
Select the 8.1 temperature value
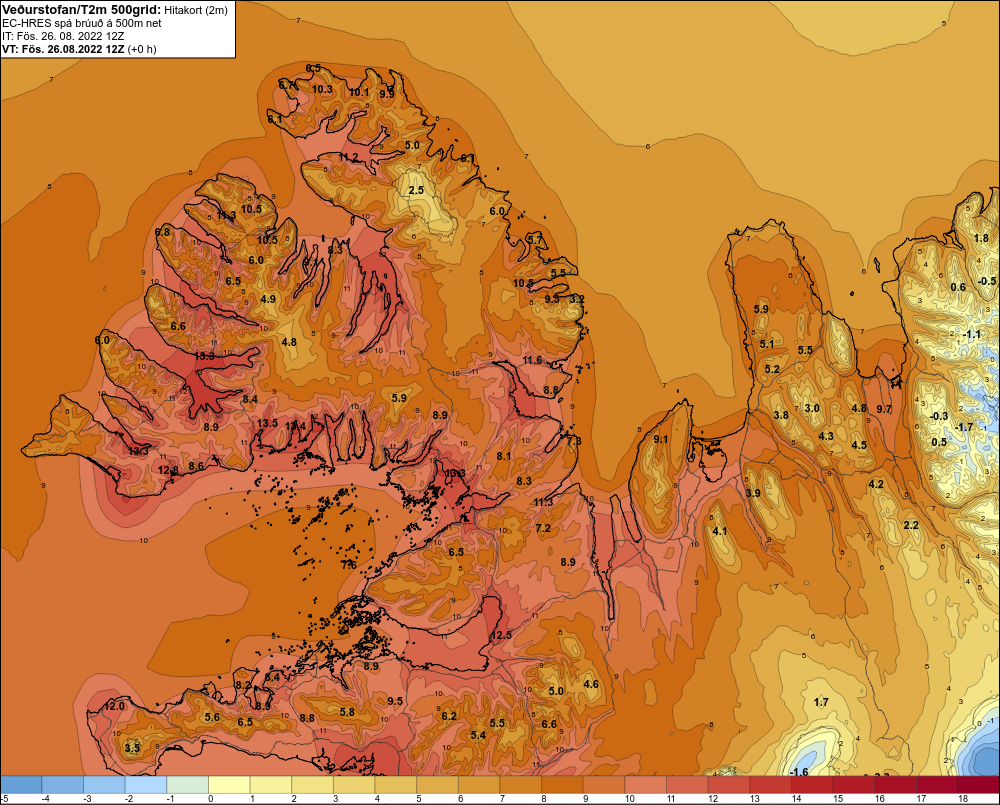[x=504, y=456]
